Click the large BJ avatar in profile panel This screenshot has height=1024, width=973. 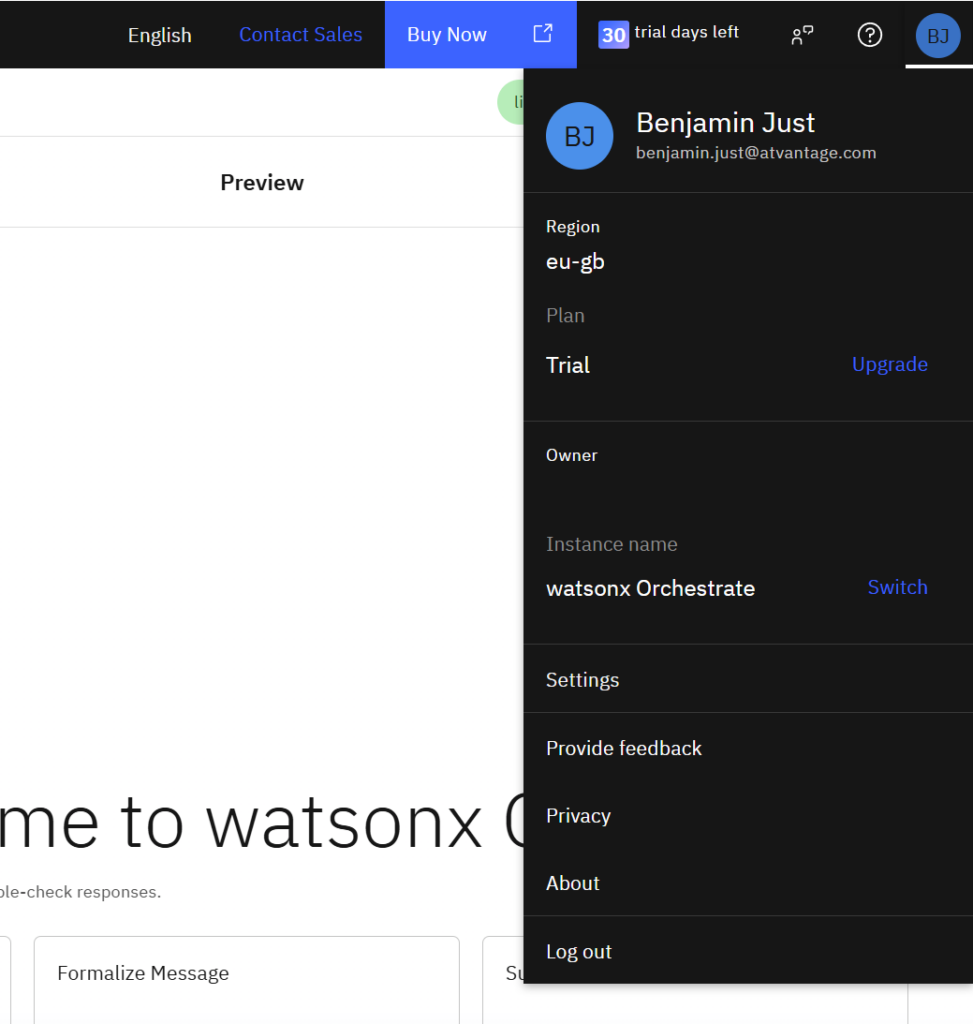(x=579, y=136)
